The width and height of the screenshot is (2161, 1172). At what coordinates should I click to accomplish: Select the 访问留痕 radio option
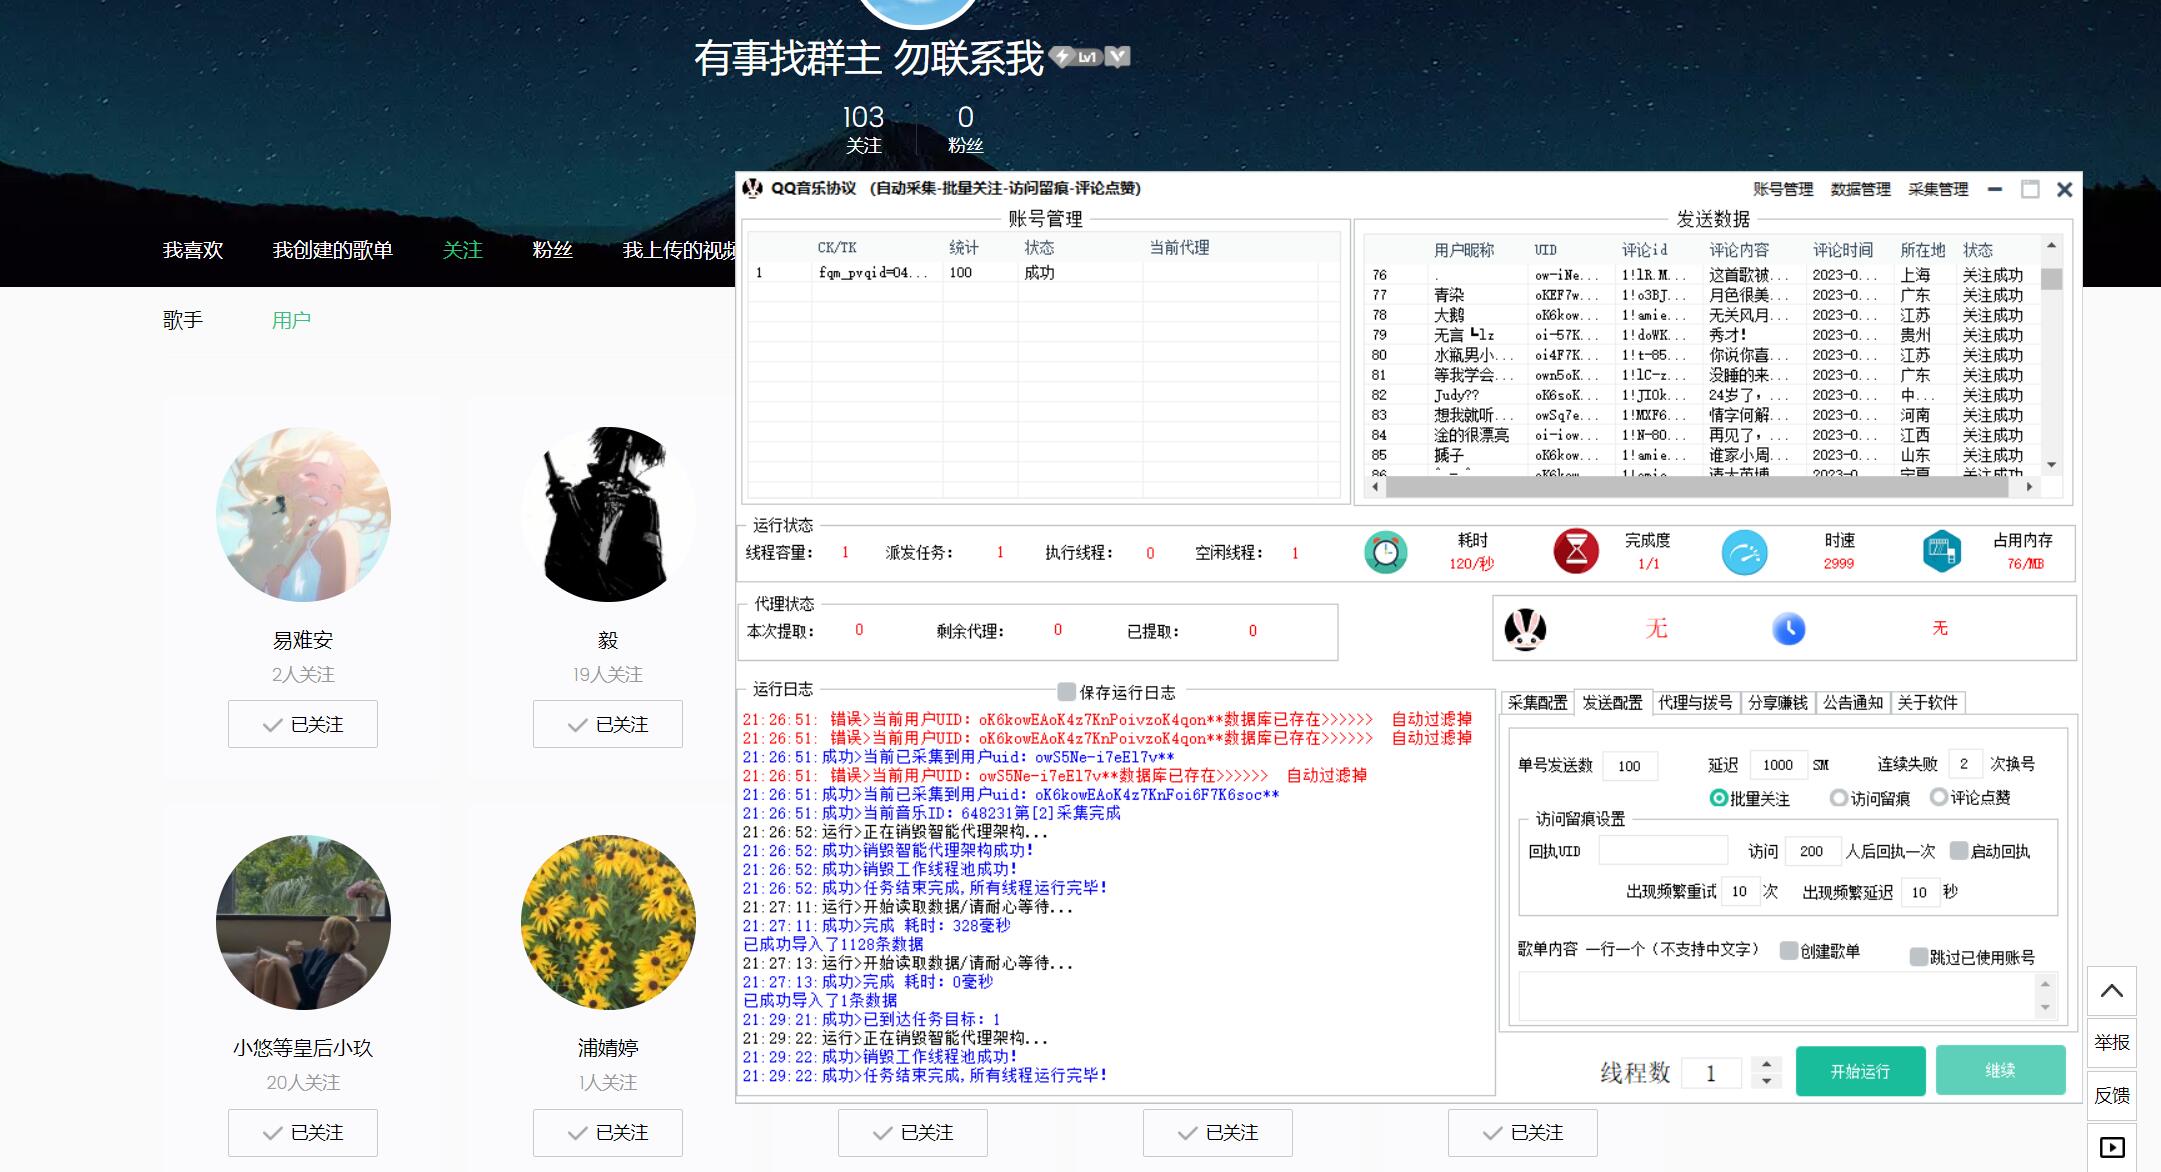pyautogui.click(x=1838, y=798)
